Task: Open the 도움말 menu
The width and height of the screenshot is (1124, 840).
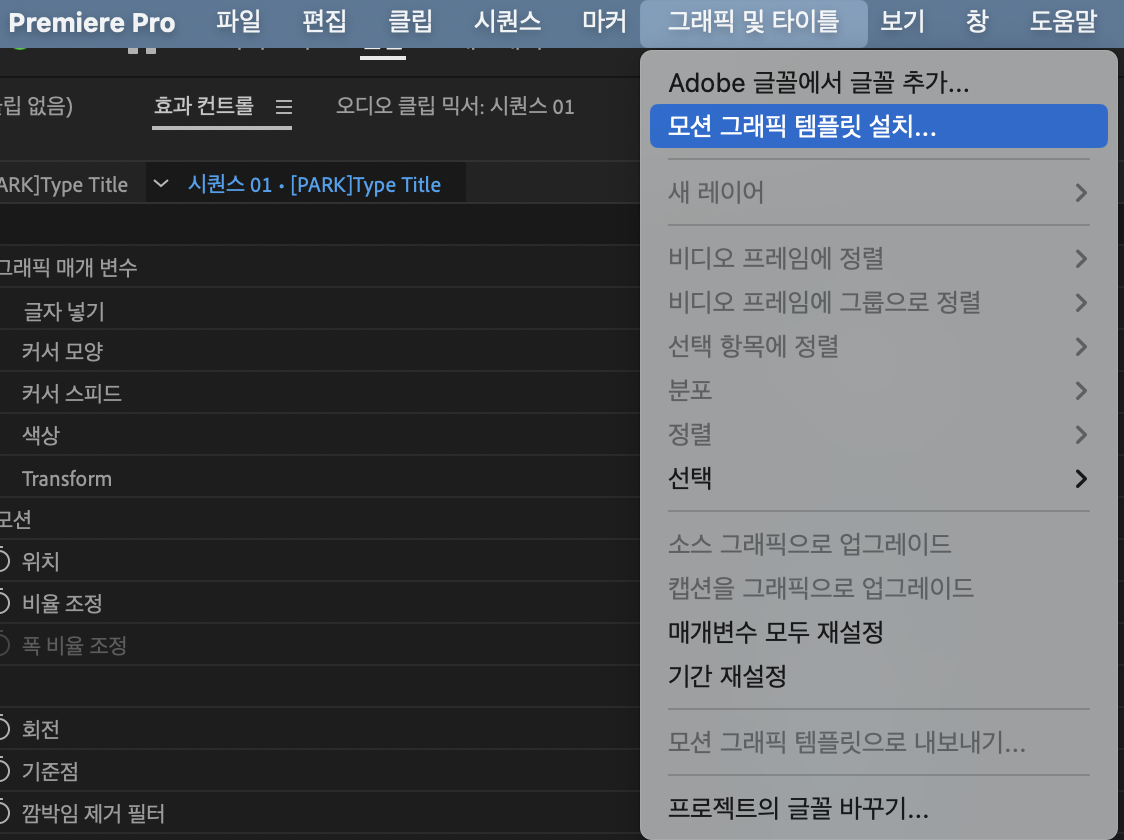Action: click(x=1063, y=22)
